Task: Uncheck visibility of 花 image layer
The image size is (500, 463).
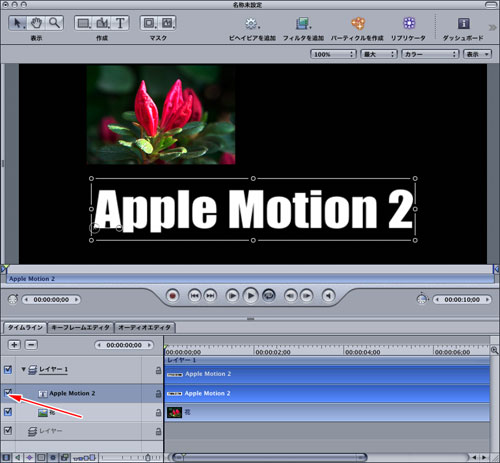Action: 8,412
